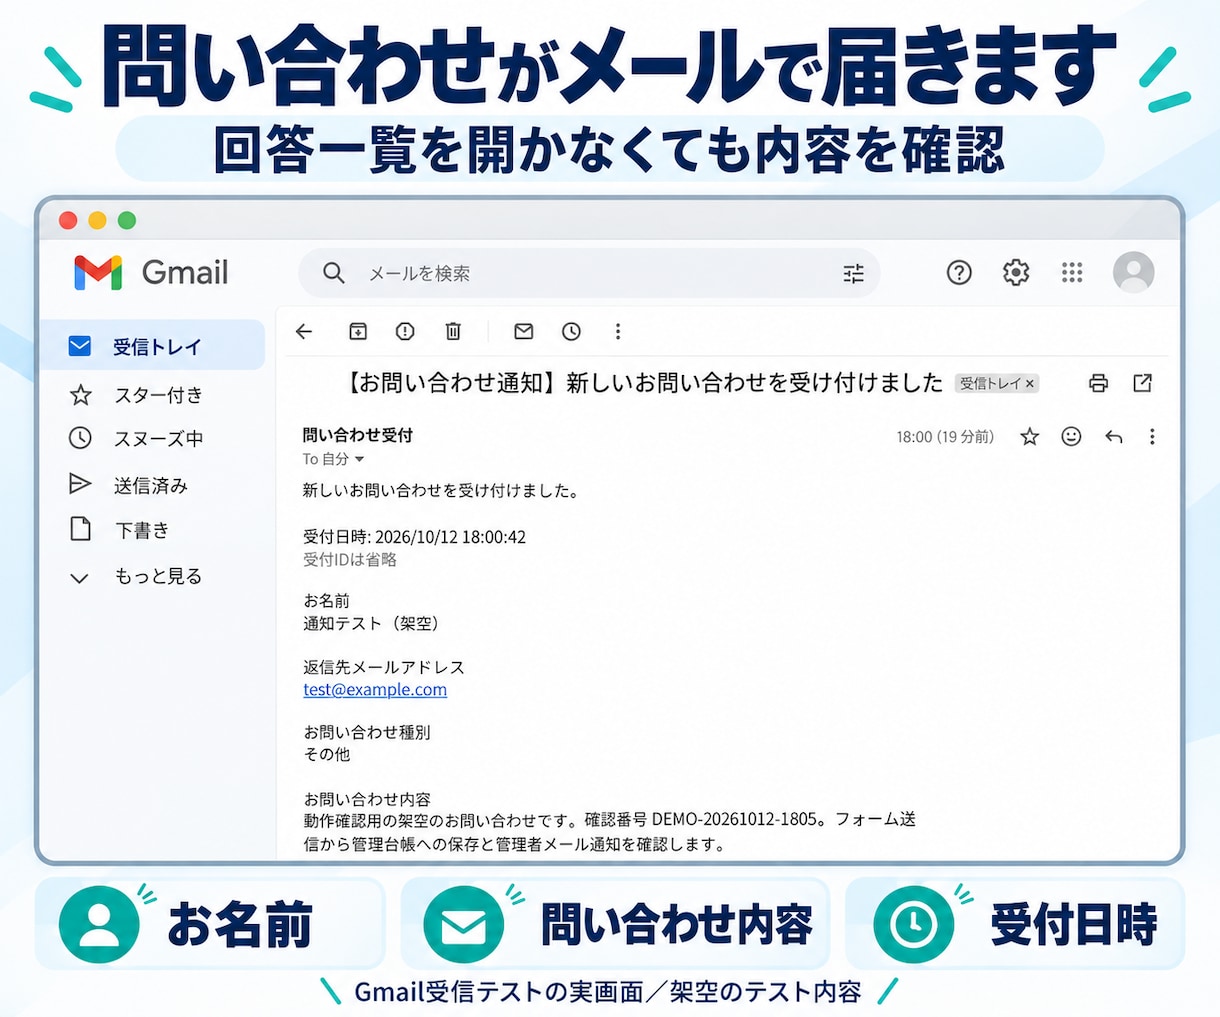Add an emoji reaction
The image size is (1220, 1017).
coord(1071,436)
